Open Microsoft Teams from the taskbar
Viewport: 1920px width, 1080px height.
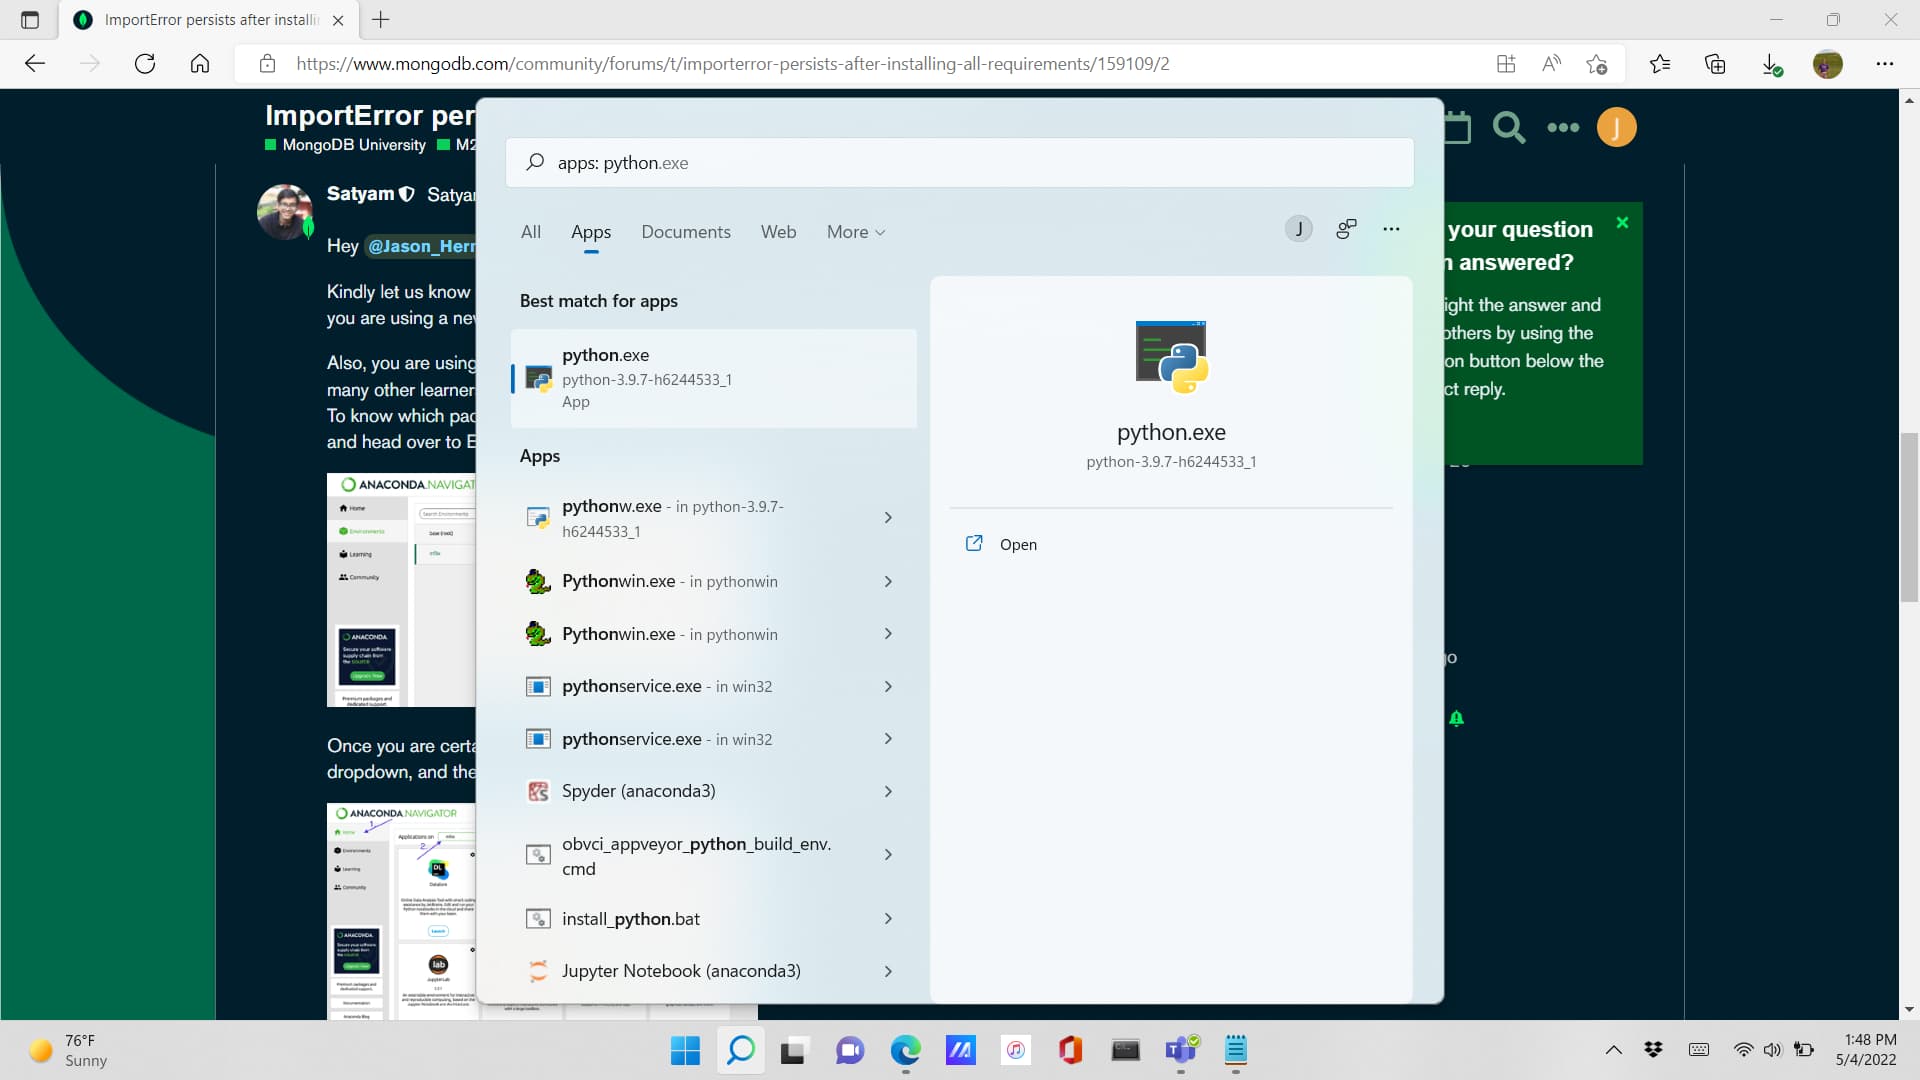coord(1182,1050)
